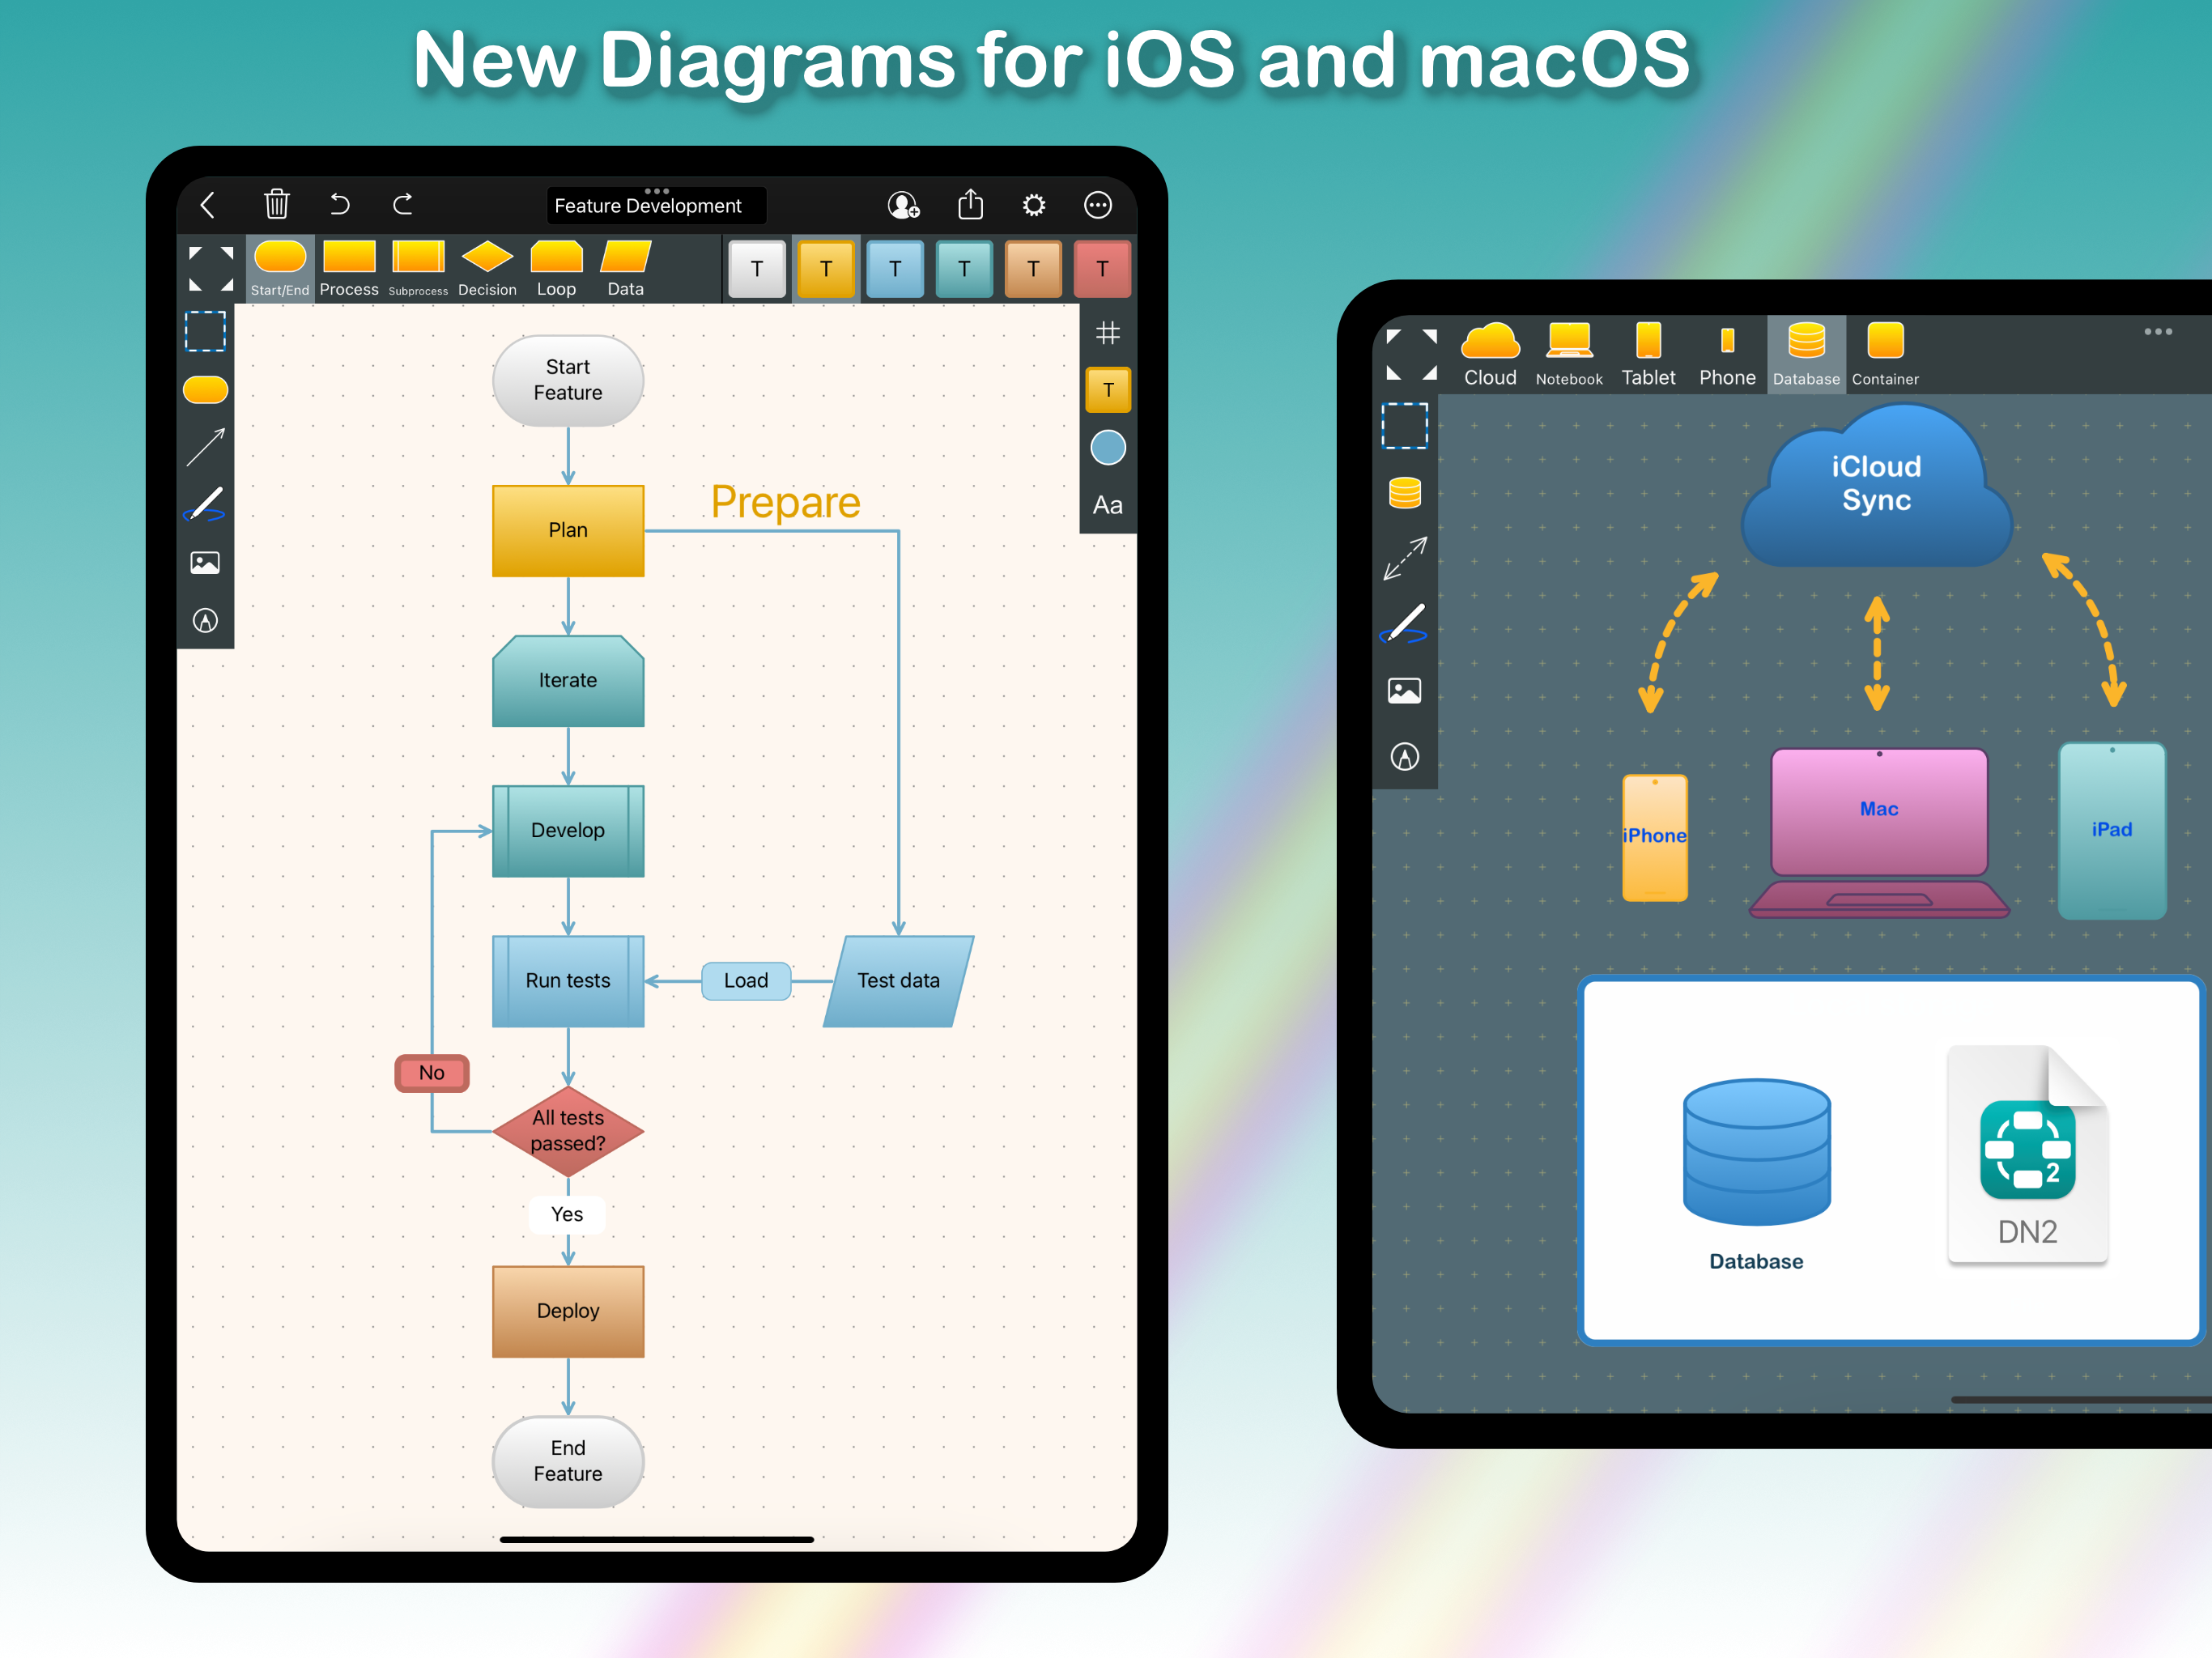Screen dimensions: 2212x1658
Task: Select the Run tests node
Action: (x=568, y=981)
